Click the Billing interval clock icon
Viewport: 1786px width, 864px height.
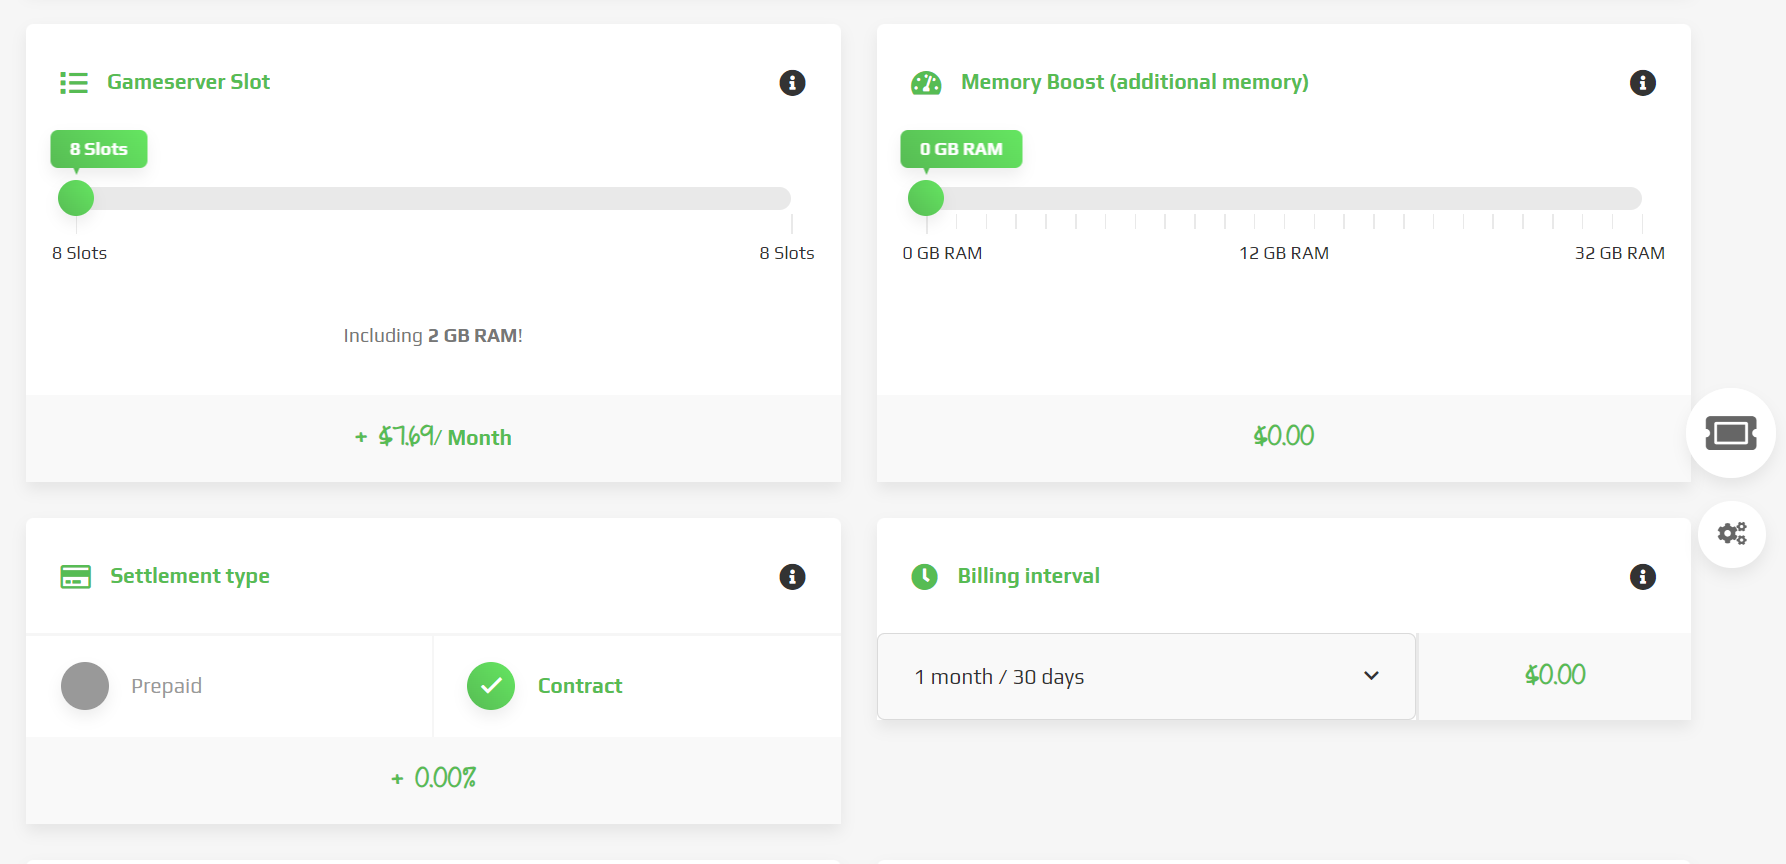point(925,577)
